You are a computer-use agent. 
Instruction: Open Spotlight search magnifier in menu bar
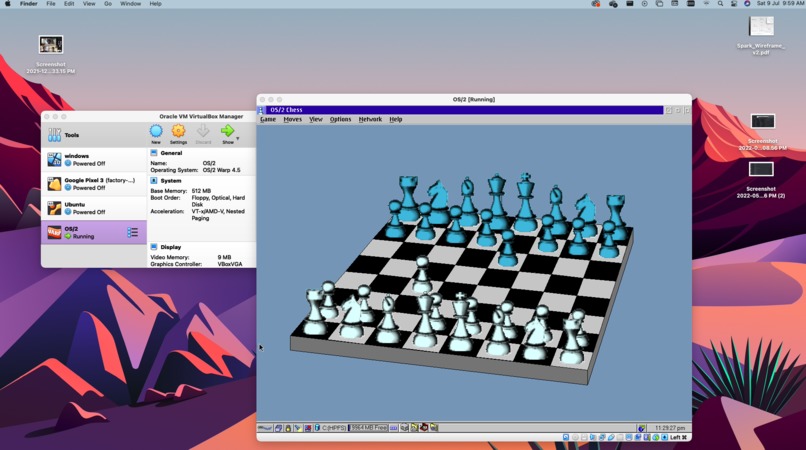coord(720,4)
